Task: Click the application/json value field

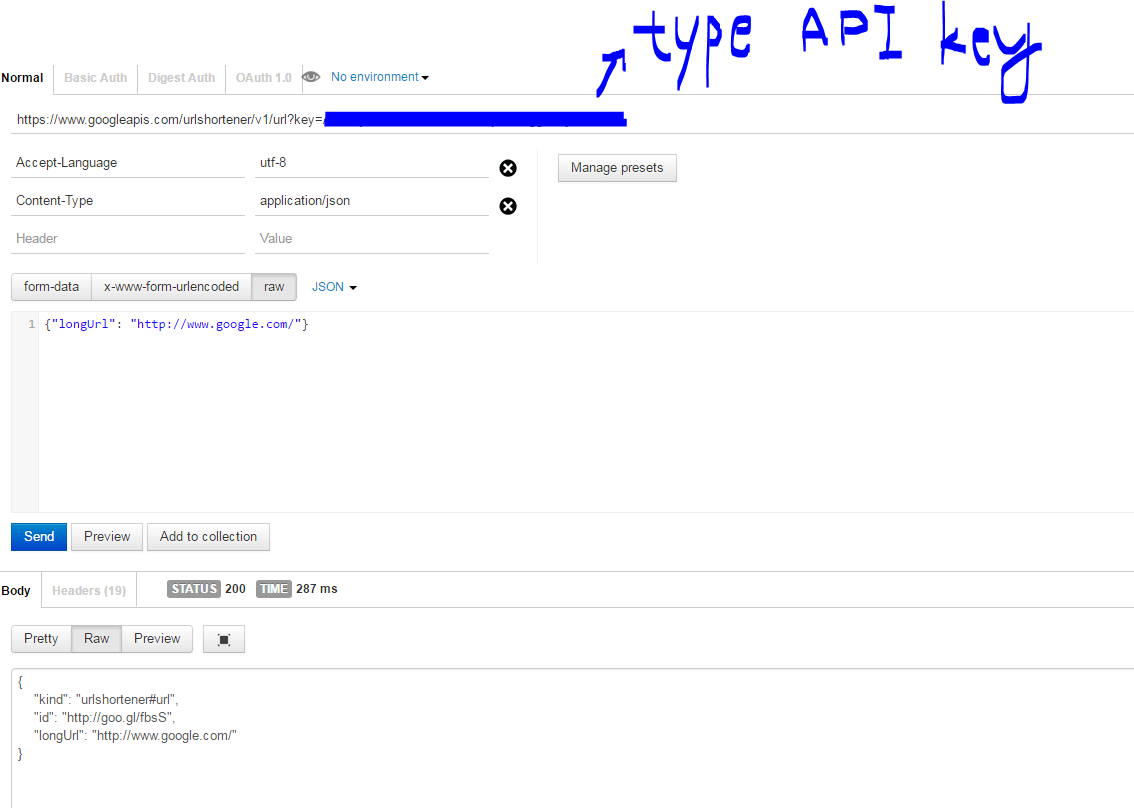Action: [372, 201]
